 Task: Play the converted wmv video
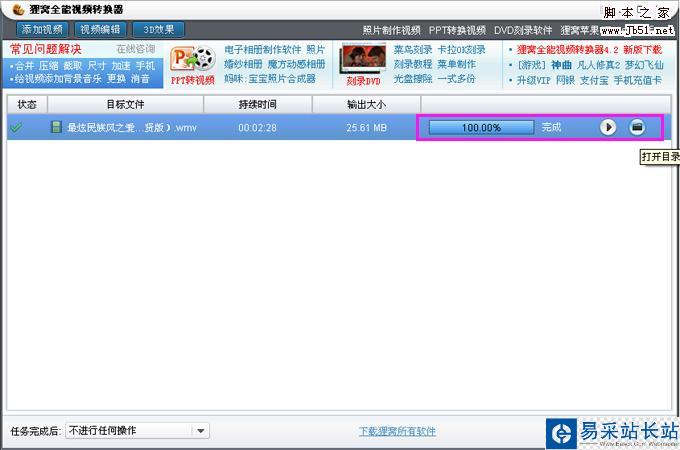click(x=608, y=127)
